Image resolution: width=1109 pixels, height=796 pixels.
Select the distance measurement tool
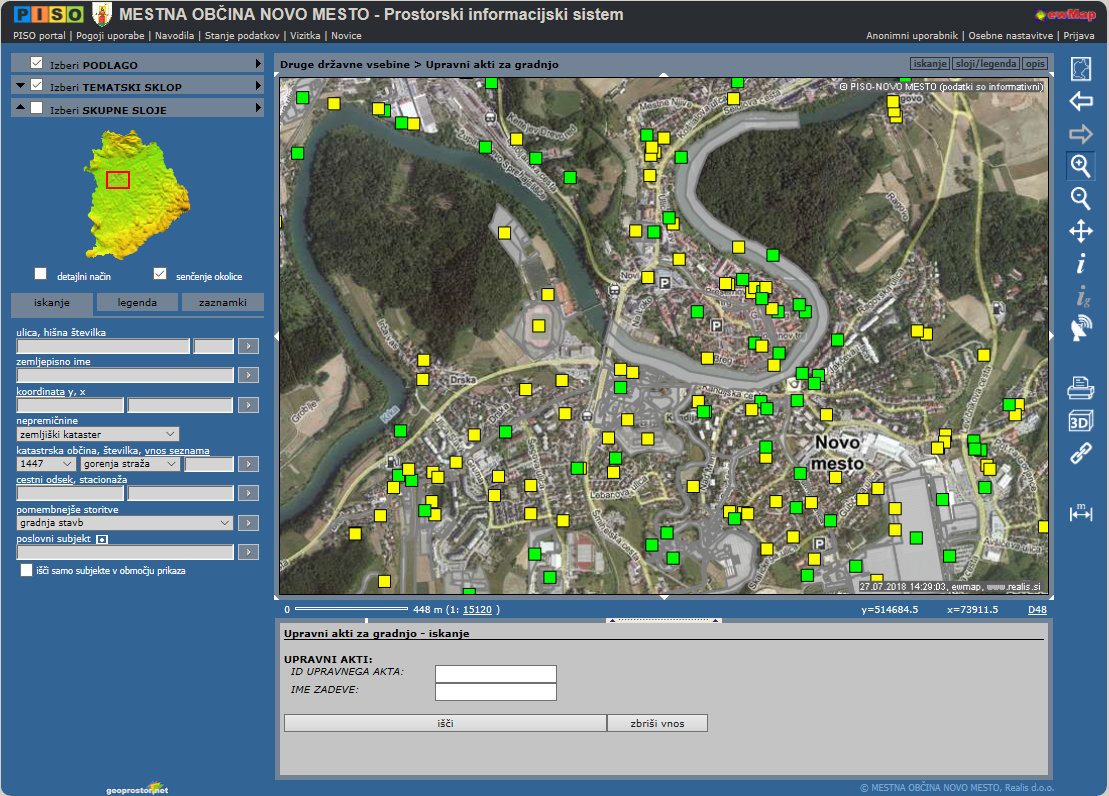[1080, 512]
